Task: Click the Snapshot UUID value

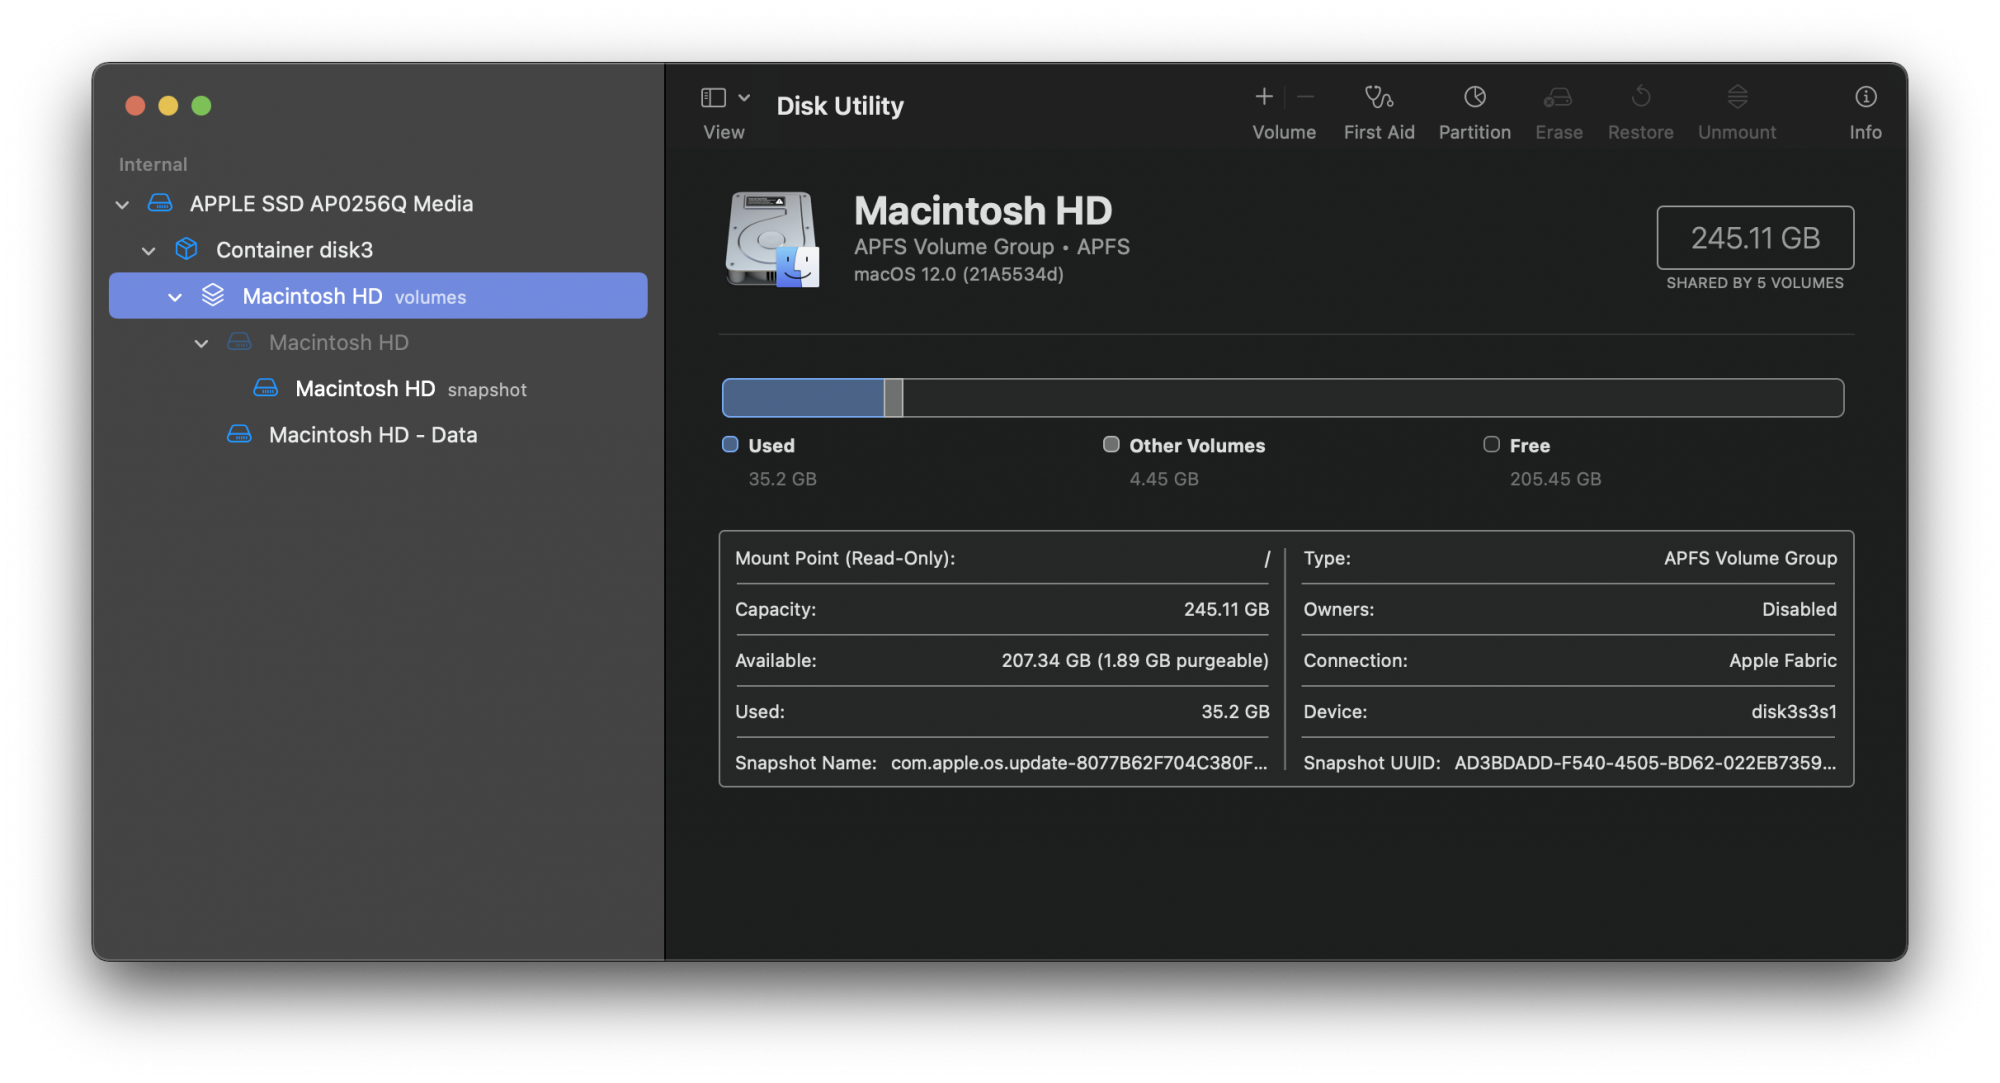Action: [1645, 763]
